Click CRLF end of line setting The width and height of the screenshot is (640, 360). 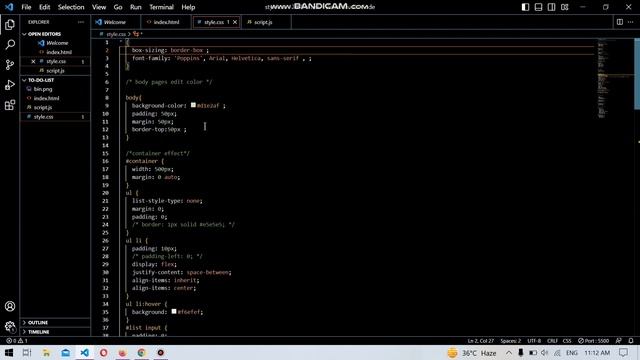point(552,340)
